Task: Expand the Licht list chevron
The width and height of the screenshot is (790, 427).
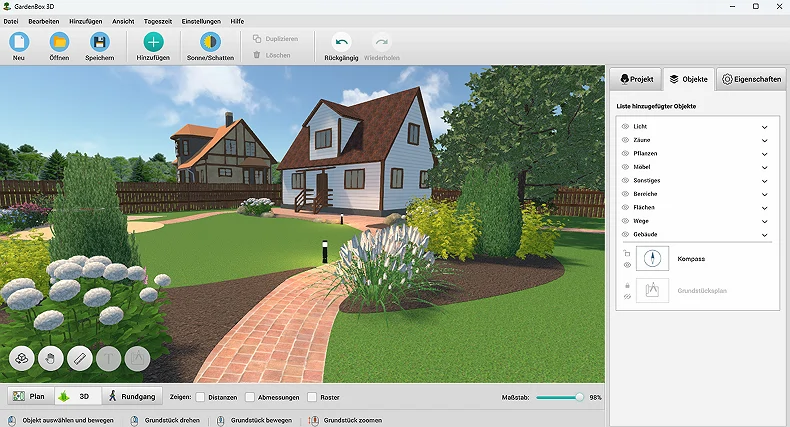Action: click(x=764, y=127)
